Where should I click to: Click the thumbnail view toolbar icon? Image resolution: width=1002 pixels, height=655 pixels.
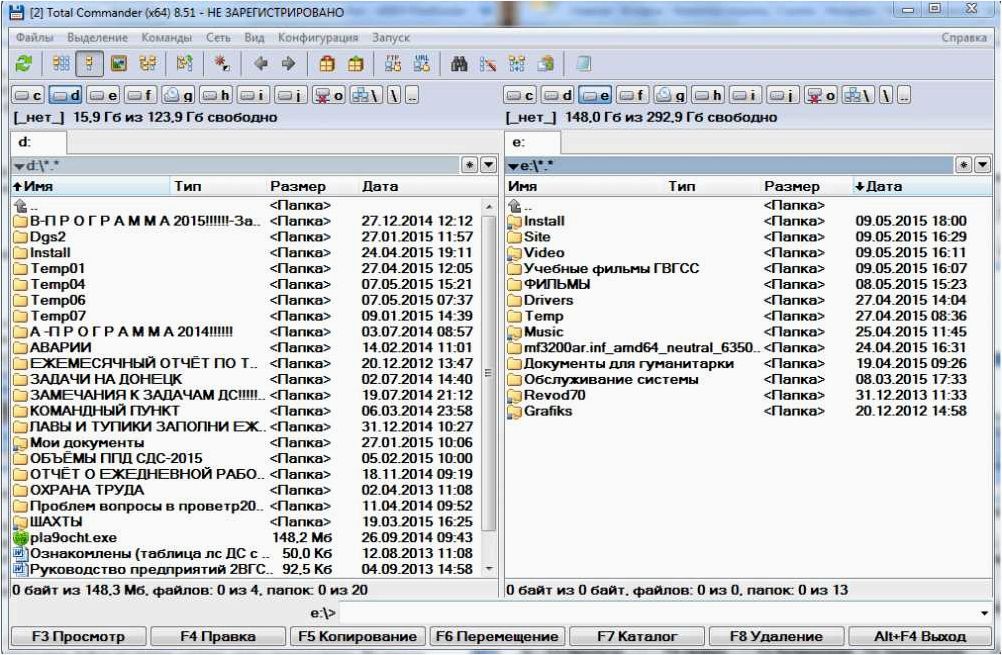coord(118,64)
